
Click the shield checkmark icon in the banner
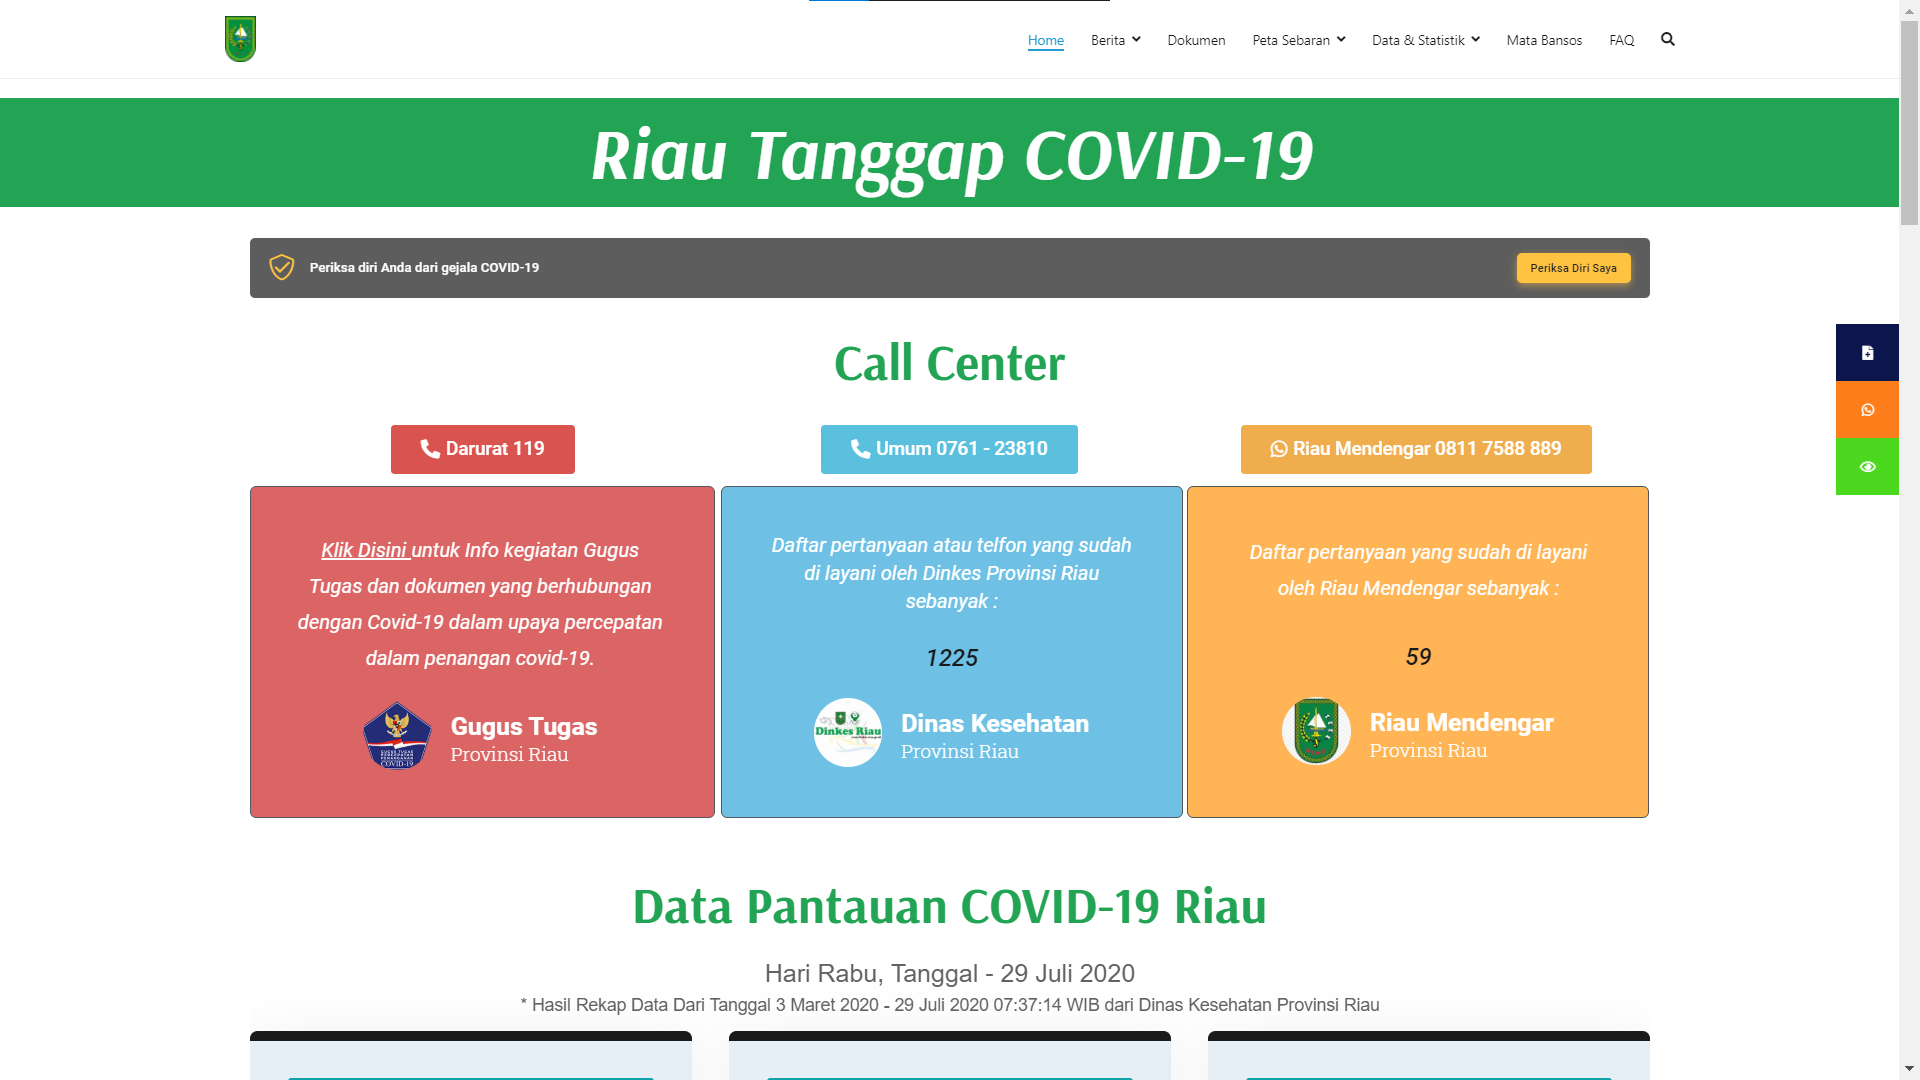[x=282, y=267]
